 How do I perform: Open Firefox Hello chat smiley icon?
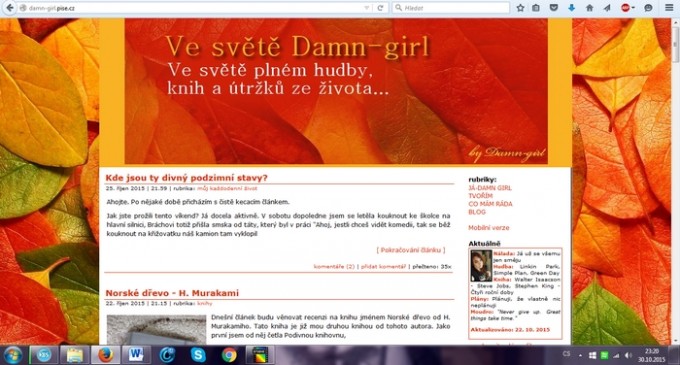click(x=648, y=8)
